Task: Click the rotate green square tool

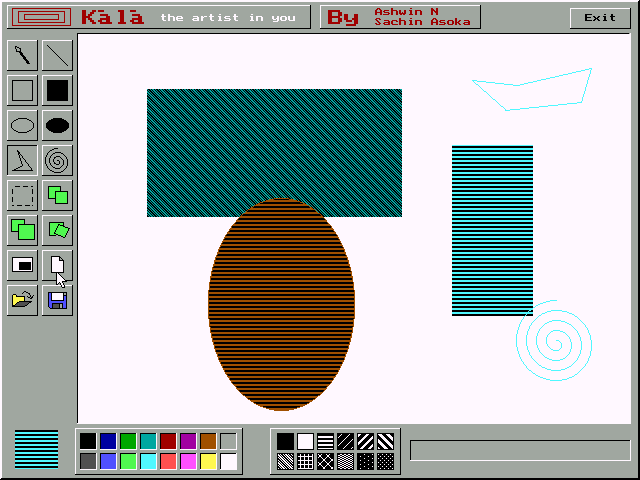Action: [x=57, y=230]
